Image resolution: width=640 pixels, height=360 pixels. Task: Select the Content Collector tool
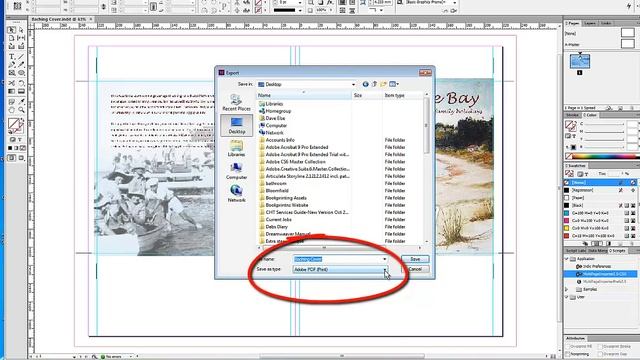(x=11, y=46)
